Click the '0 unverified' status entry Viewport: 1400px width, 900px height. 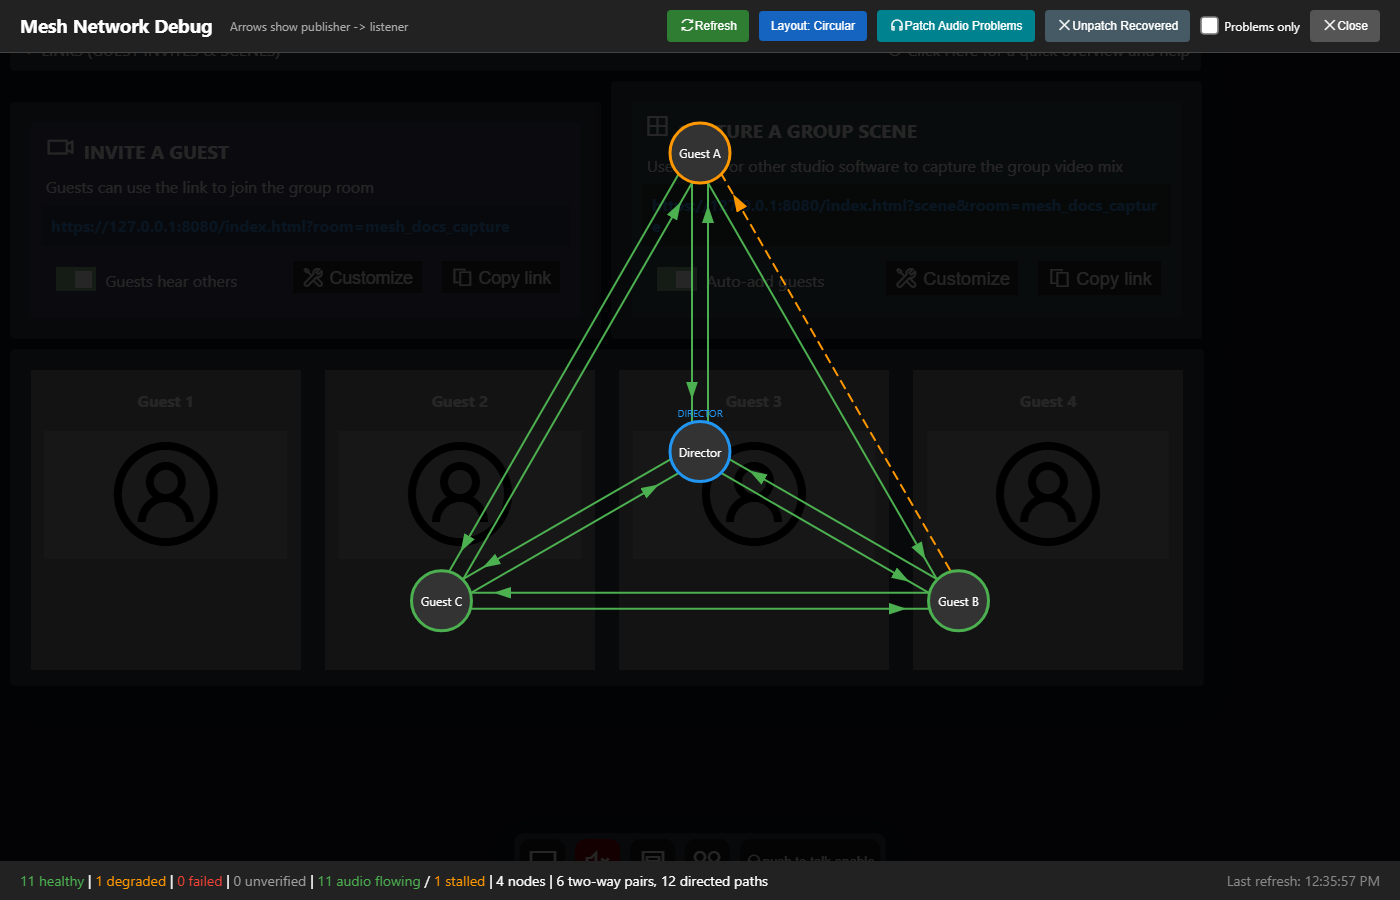pyautogui.click(x=270, y=881)
